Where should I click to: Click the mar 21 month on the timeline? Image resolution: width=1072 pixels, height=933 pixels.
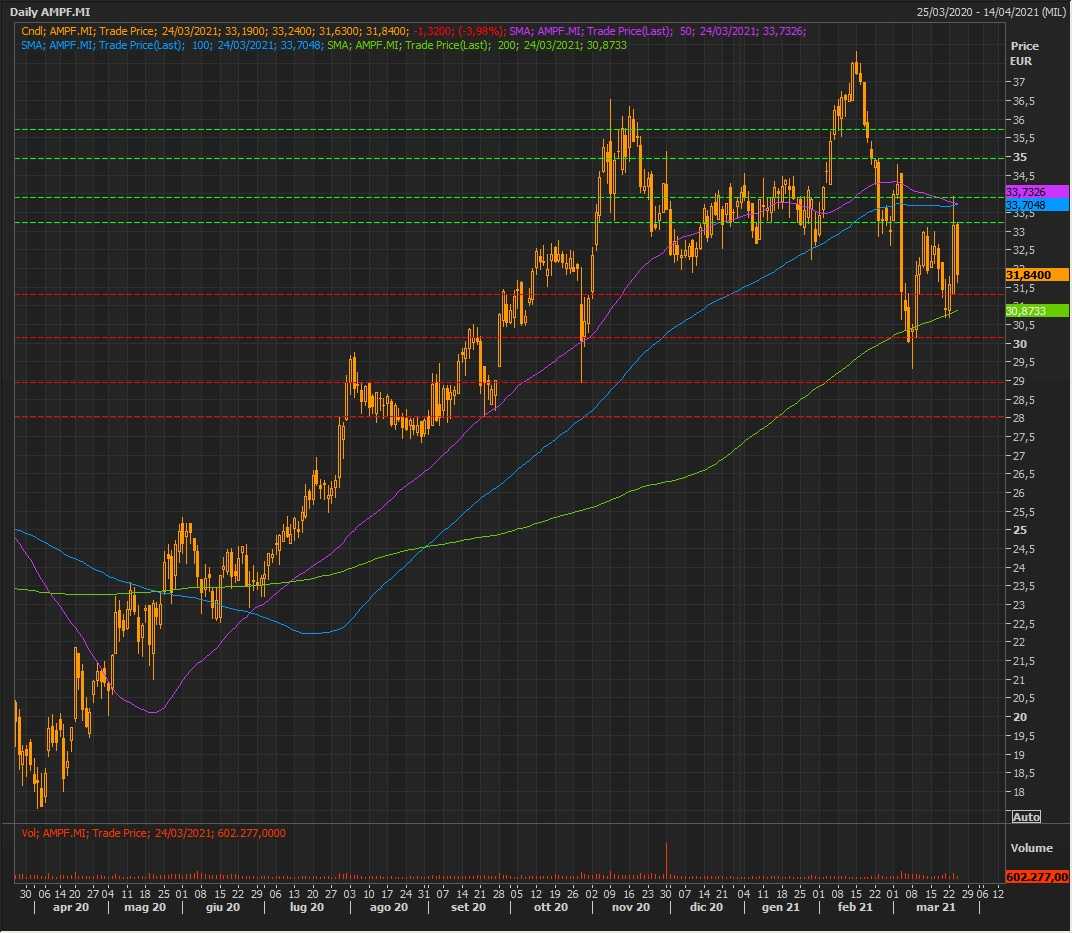[936, 907]
